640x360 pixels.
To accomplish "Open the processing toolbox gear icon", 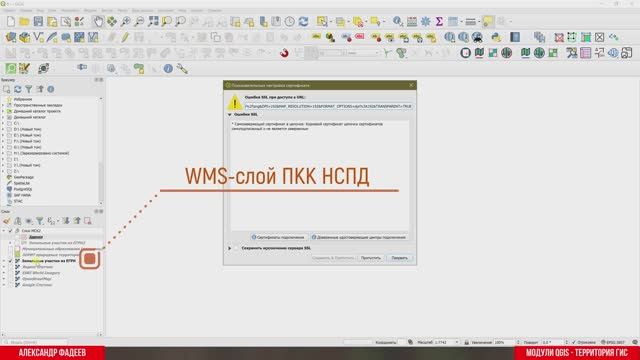I will click(425, 22).
